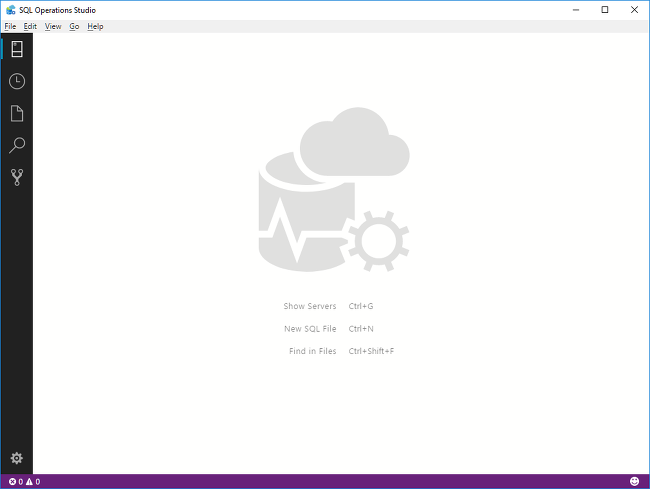This screenshot has height=489, width=650.
Task: Click the Ctrl+Shift+F shortcut text
Action: pyautogui.click(x=371, y=351)
